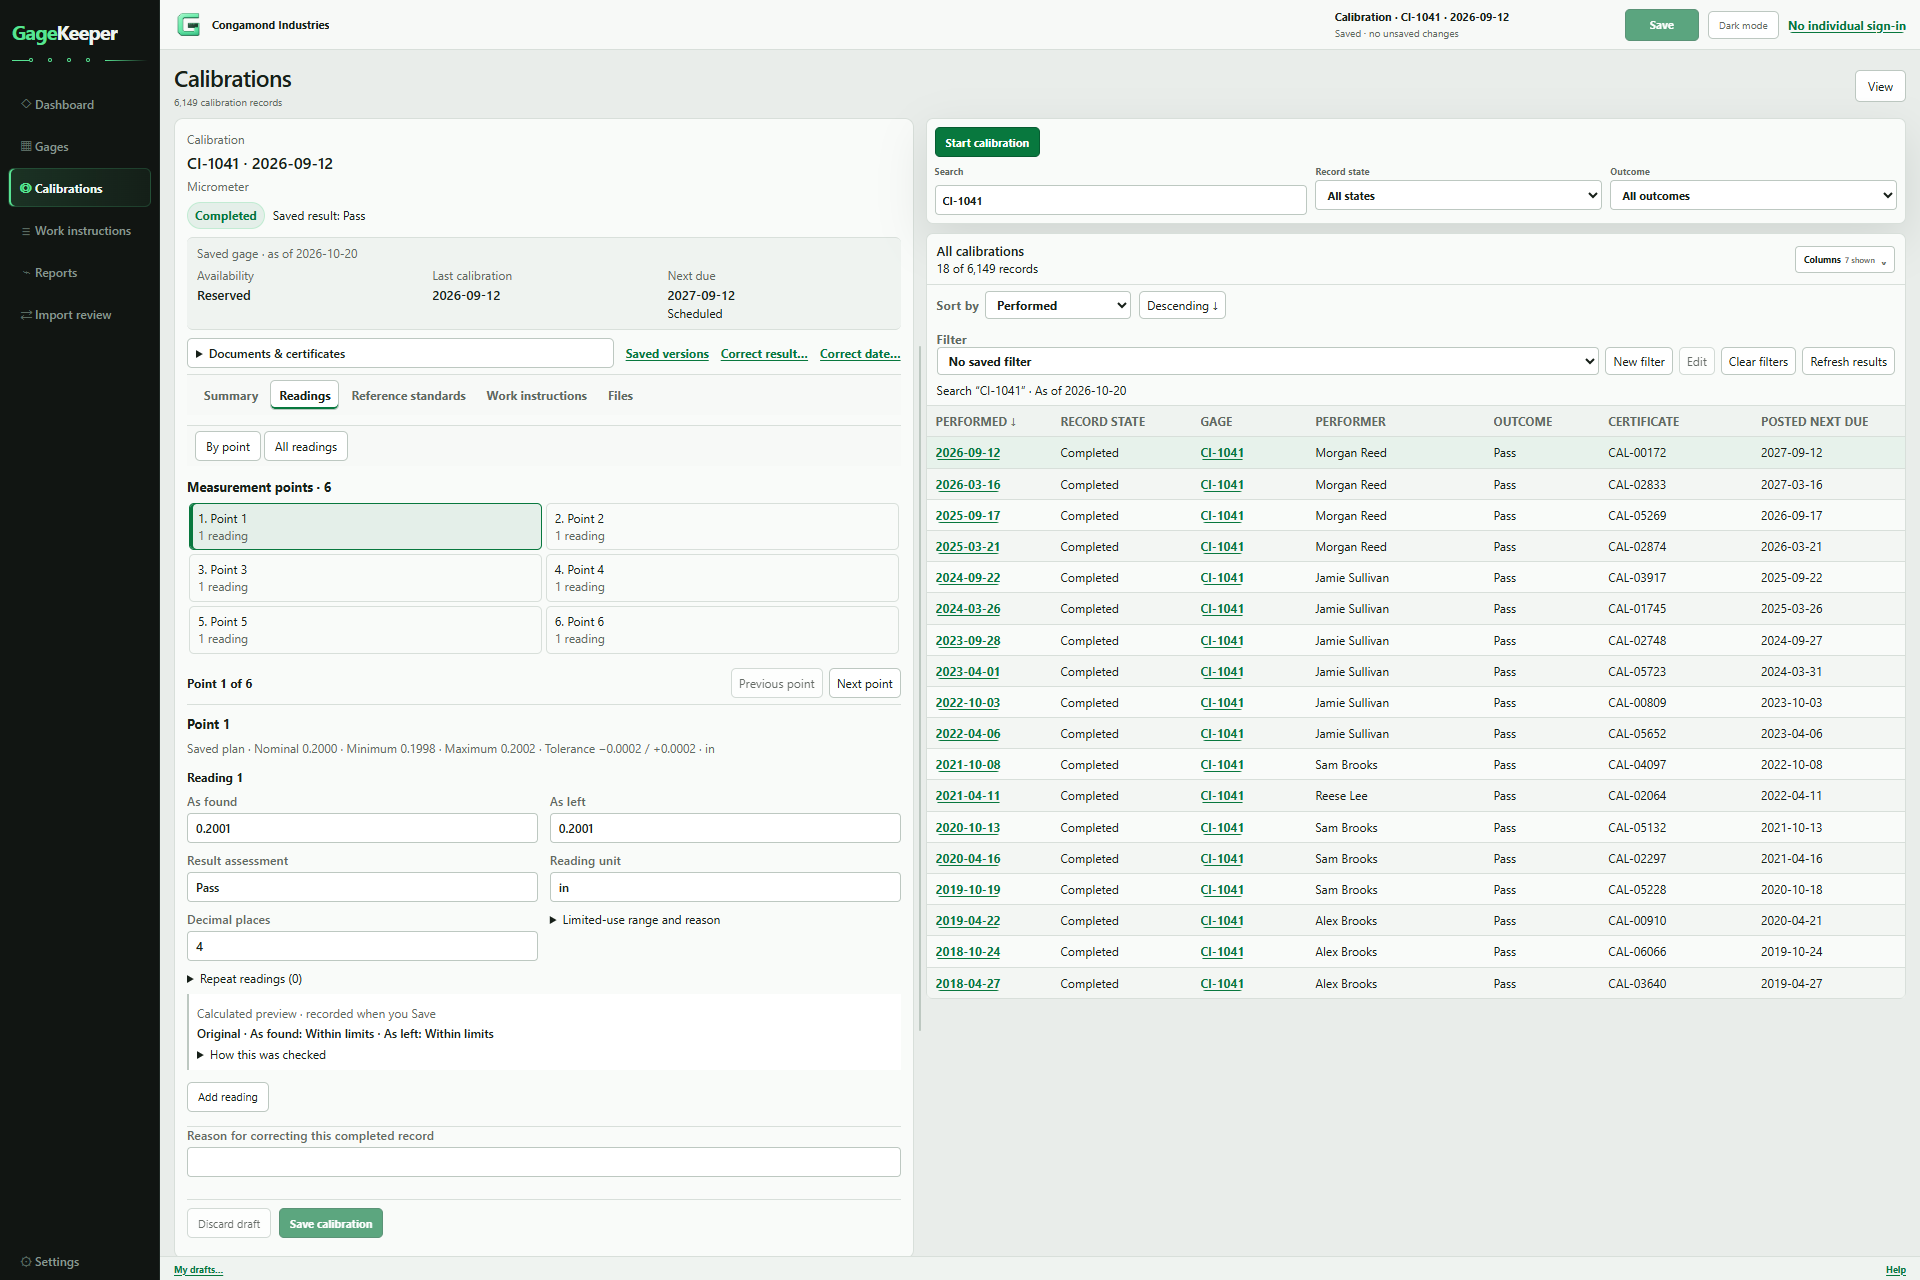Click New filter button
Viewport: 1920px width, 1280px height.
click(x=1639, y=362)
